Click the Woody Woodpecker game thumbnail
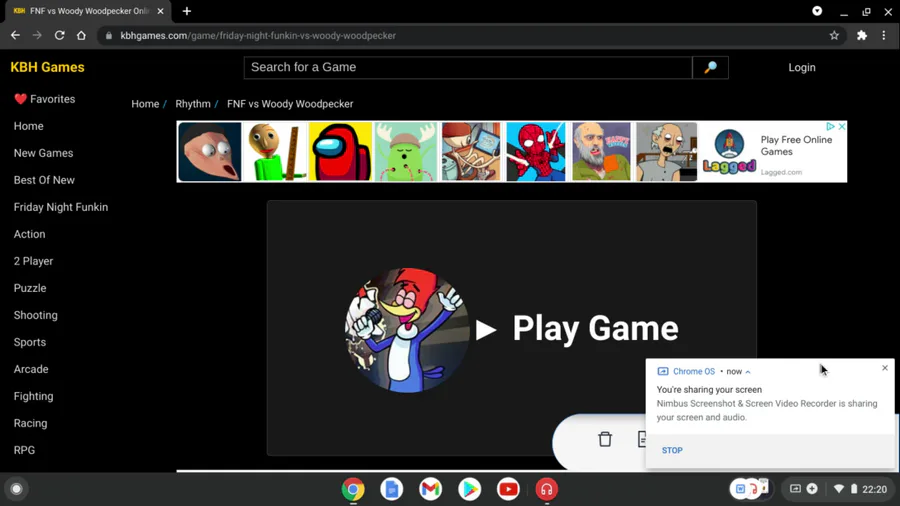 [407, 330]
